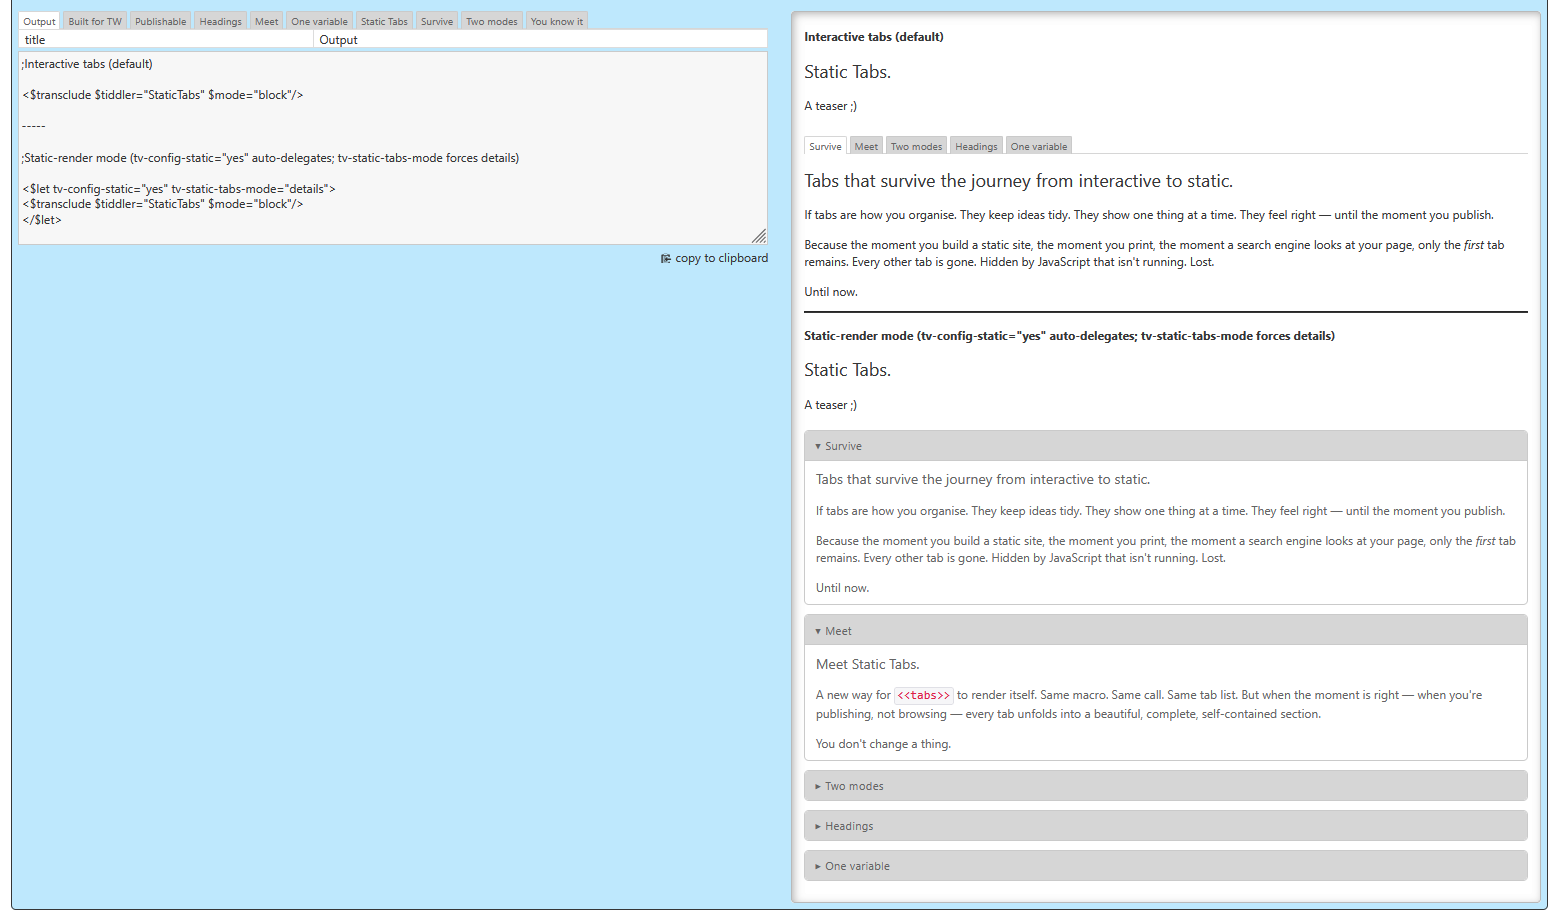Viewport: 1565px width, 923px height.
Task: Click the copy to clipboard button
Action: (721, 258)
